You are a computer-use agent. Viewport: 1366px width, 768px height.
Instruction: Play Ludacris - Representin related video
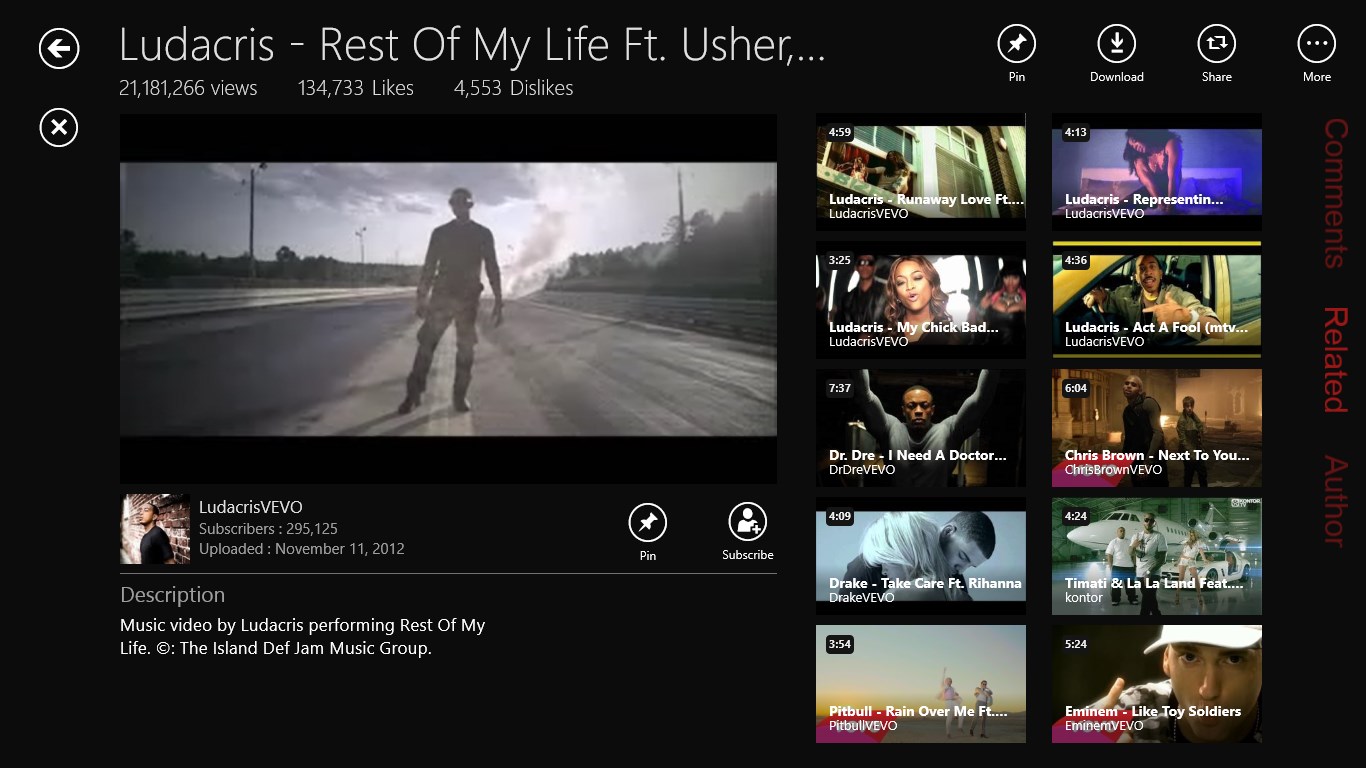1157,172
